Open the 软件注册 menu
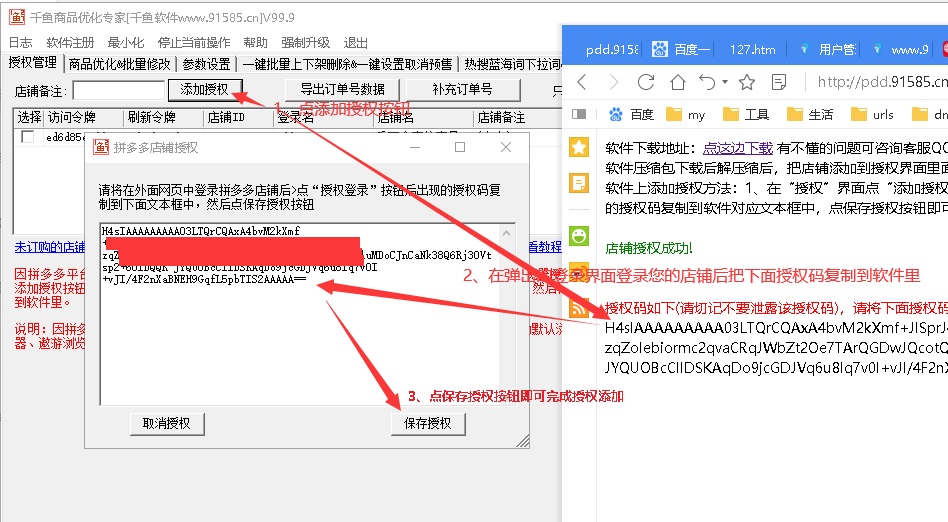This screenshot has width=948, height=522. tap(70, 42)
